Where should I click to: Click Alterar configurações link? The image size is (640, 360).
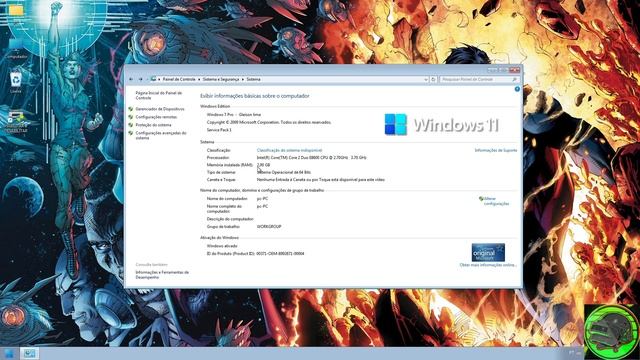pos(496,201)
